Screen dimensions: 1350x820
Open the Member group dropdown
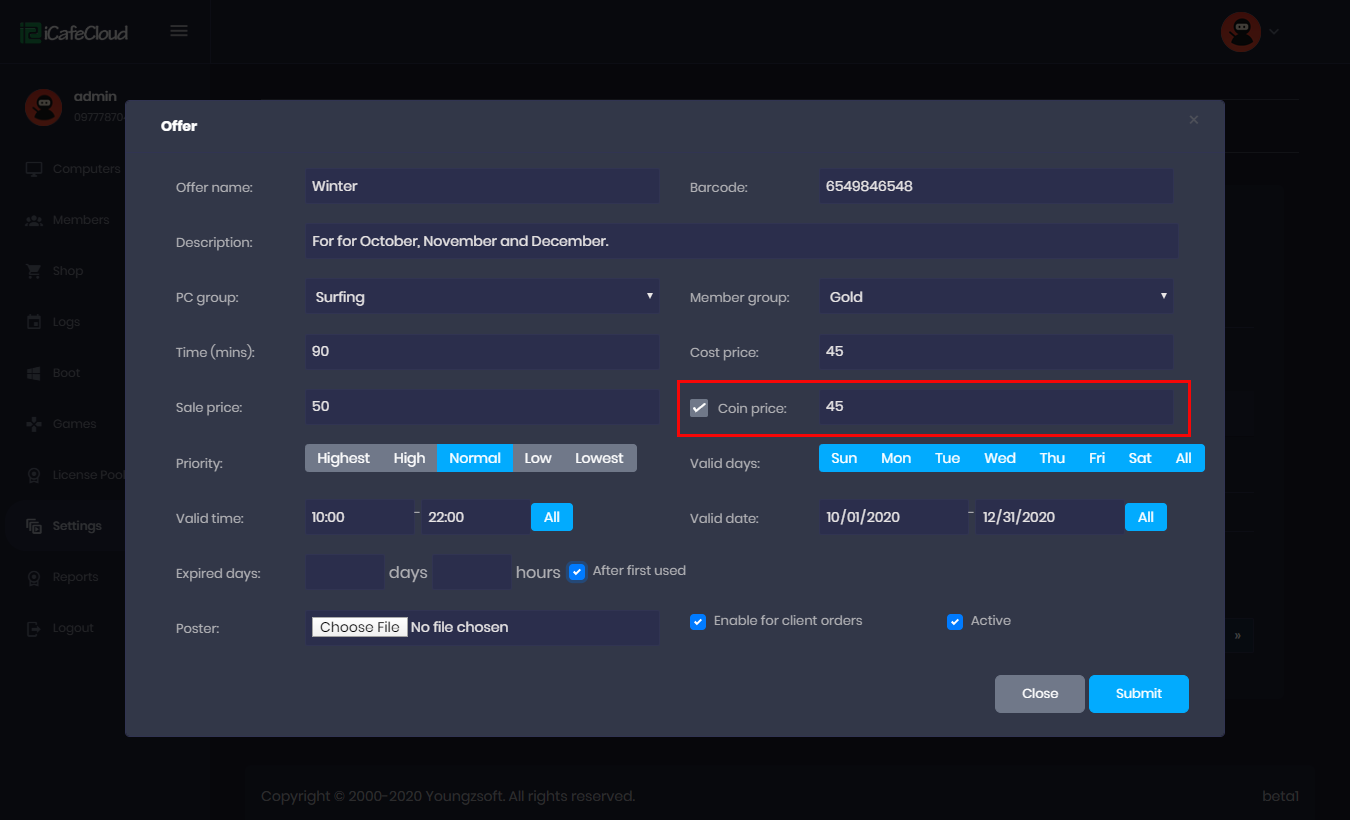coord(995,297)
